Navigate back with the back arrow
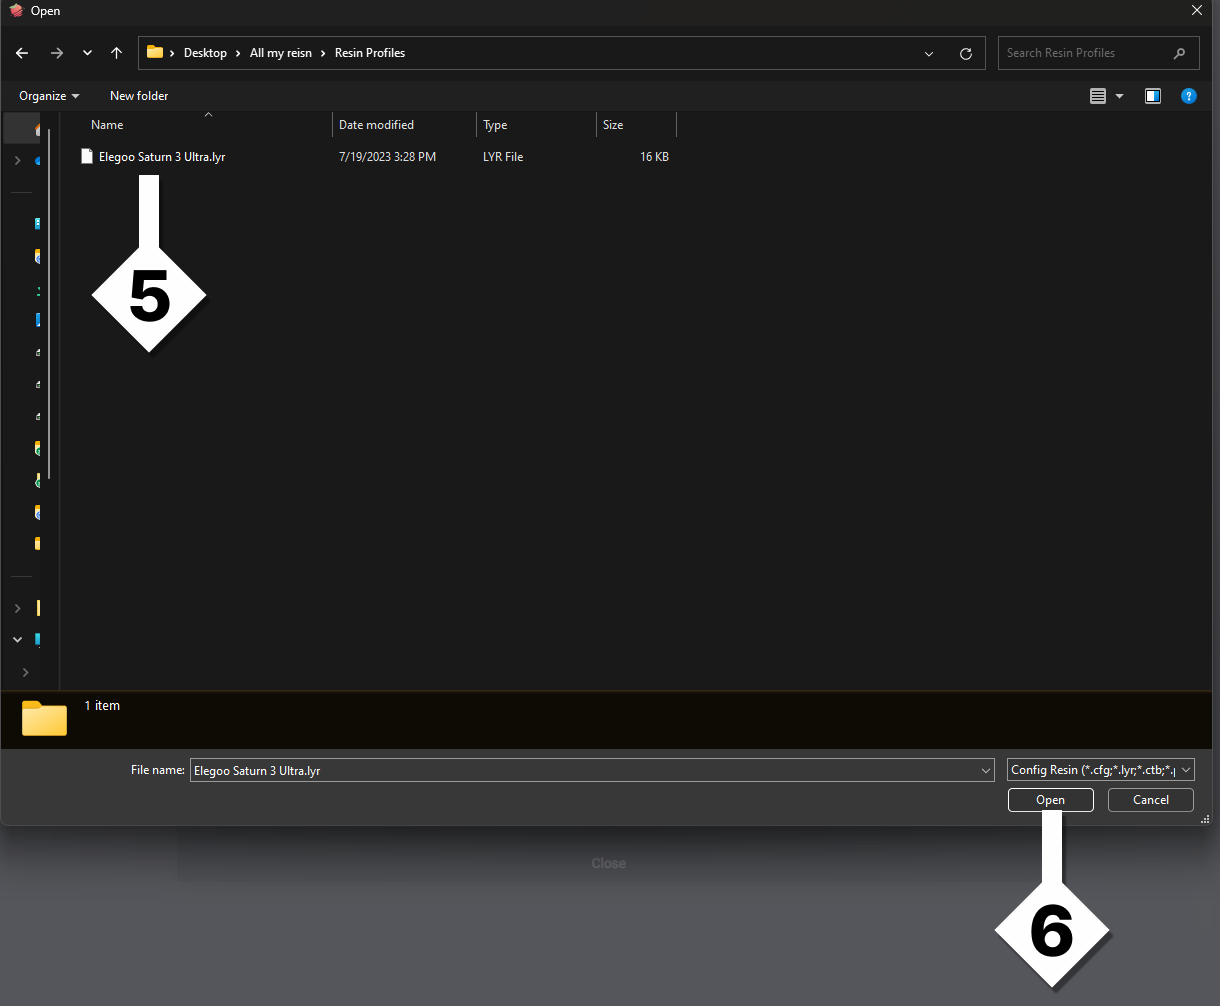Screen dimensions: 1220x1006 click(x=21, y=53)
